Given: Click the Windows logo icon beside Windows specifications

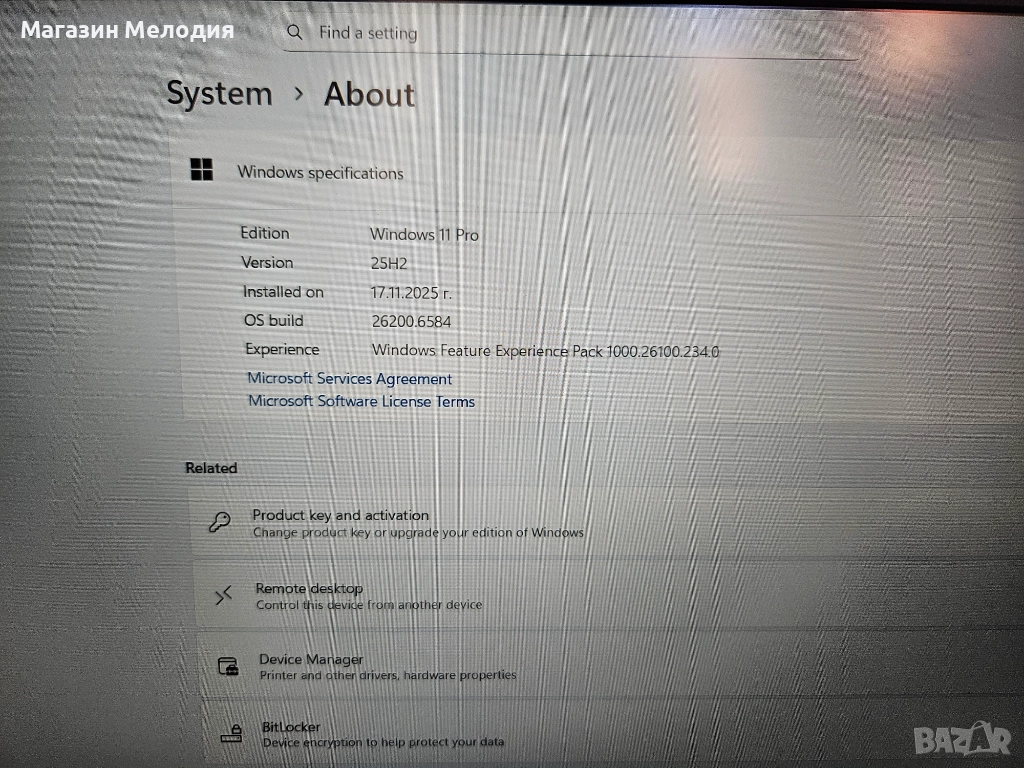Looking at the screenshot, I should coord(202,171).
